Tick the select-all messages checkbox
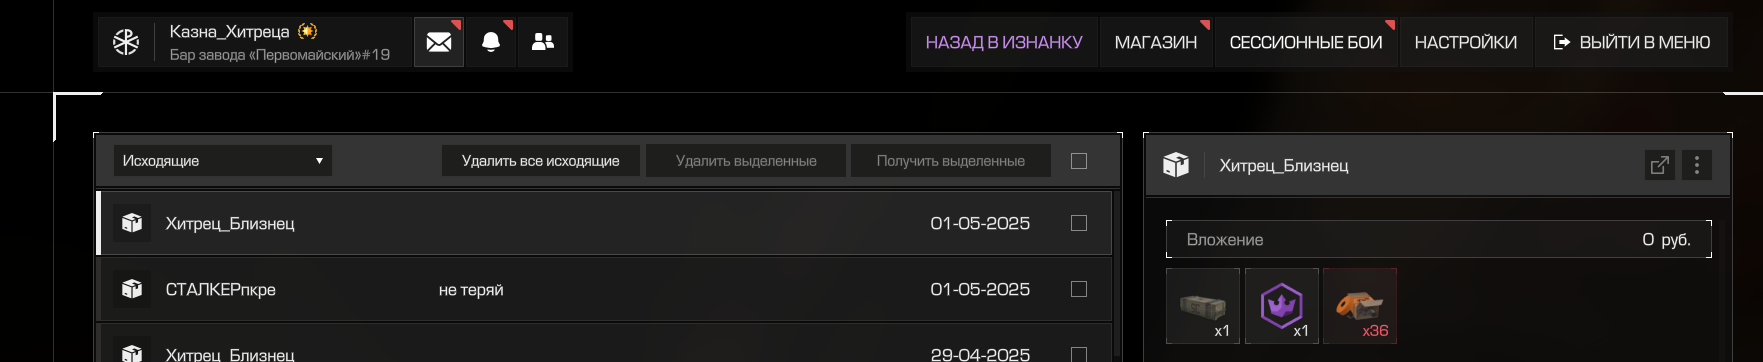The width and height of the screenshot is (1763, 362). pyautogui.click(x=1079, y=161)
